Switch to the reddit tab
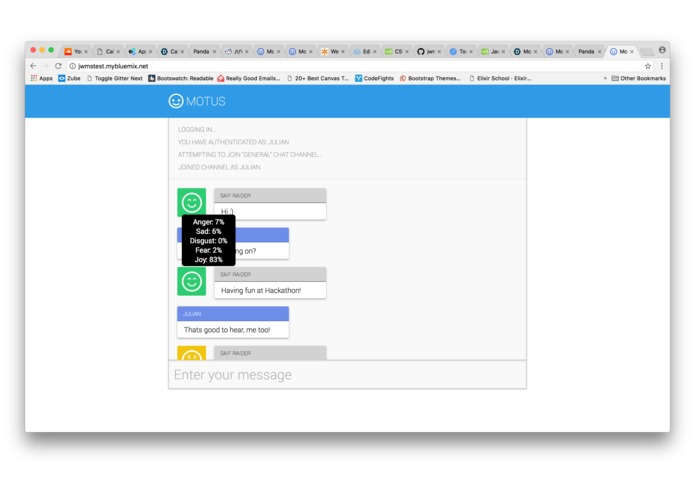Screen dimensions: 695x494 point(235,51)
